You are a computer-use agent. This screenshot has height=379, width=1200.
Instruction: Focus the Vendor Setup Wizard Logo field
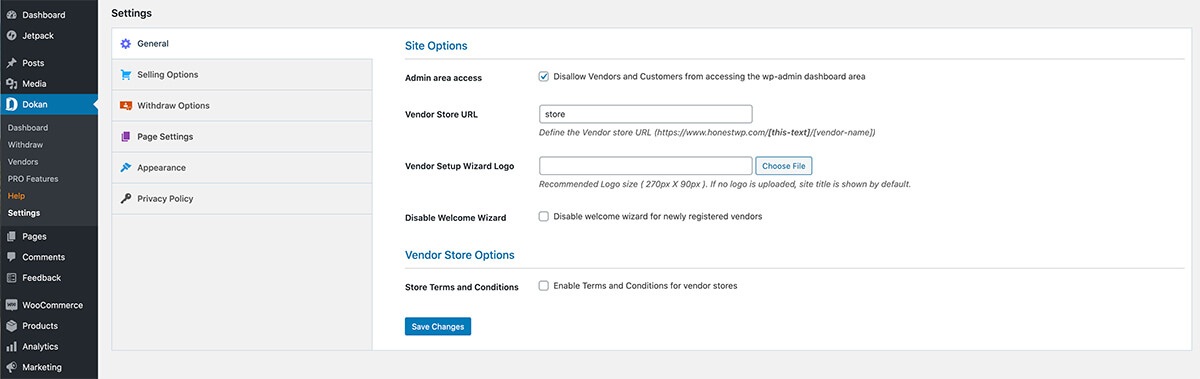tap(645, 166)
